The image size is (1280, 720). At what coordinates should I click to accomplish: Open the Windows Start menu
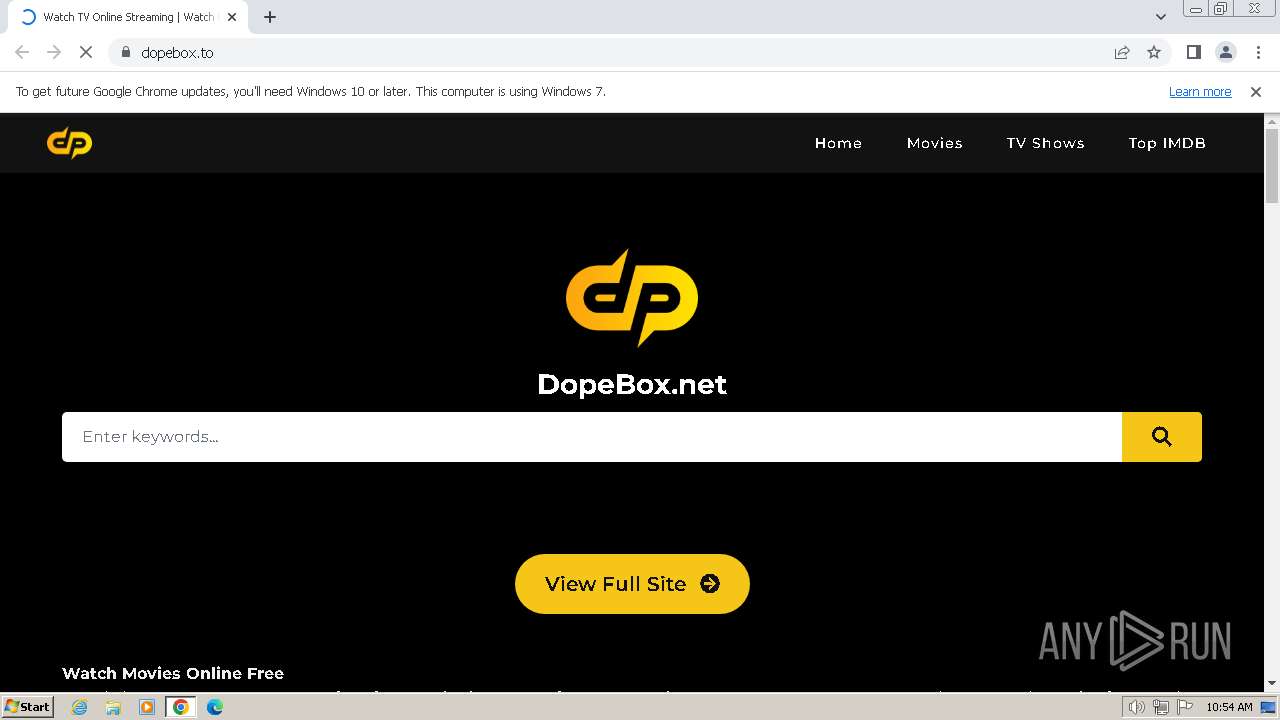[x=27, y=707]
